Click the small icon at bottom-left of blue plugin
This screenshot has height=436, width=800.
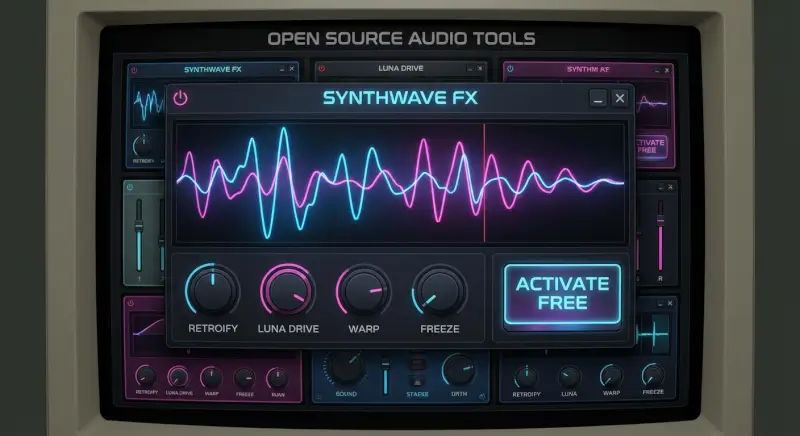[x=319, y=396]
